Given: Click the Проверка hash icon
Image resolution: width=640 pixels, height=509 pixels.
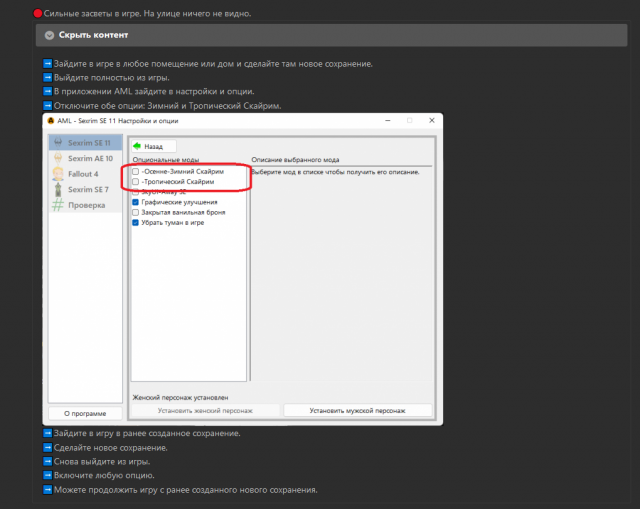Looking at the screenshot, I should click(x=59, y=204).
